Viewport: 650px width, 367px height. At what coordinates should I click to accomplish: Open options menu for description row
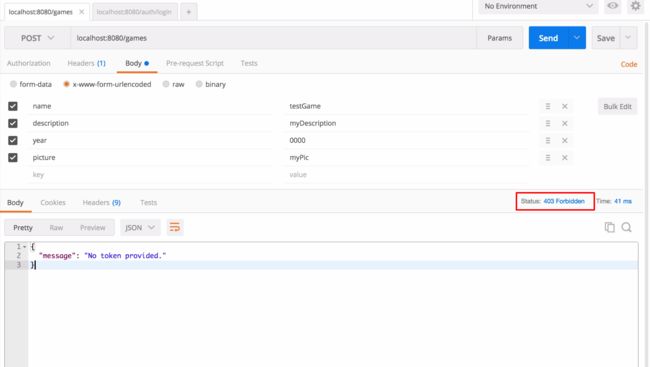(548, 123)
